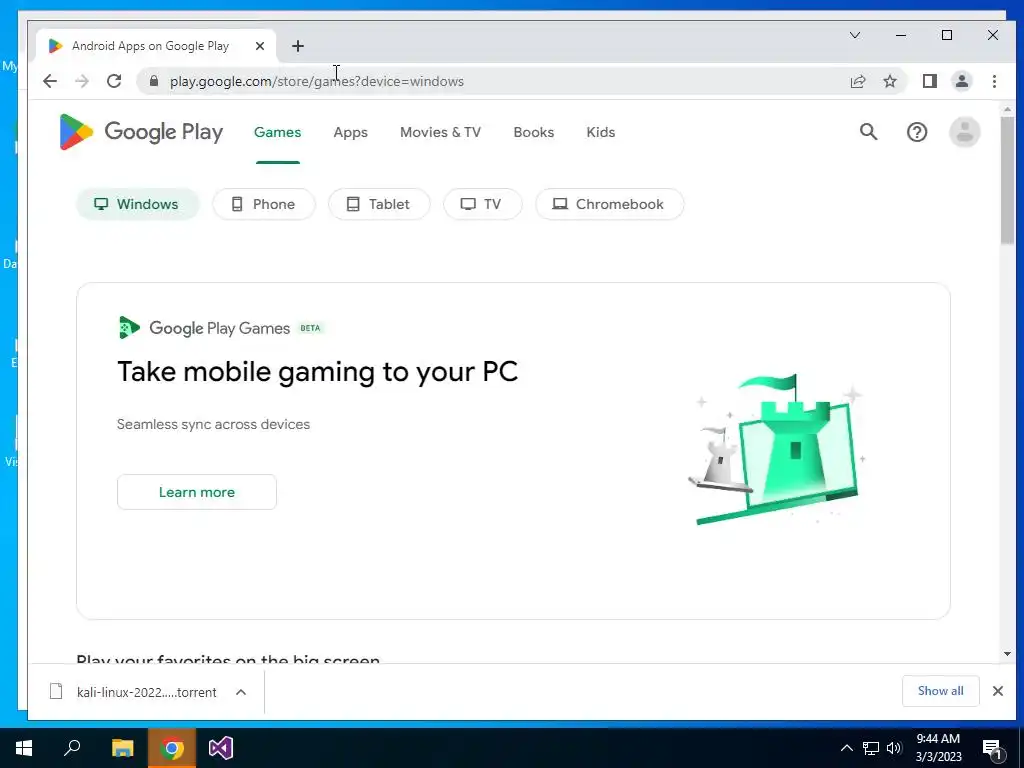Open the kali-linux torrent download

[134, 692]
